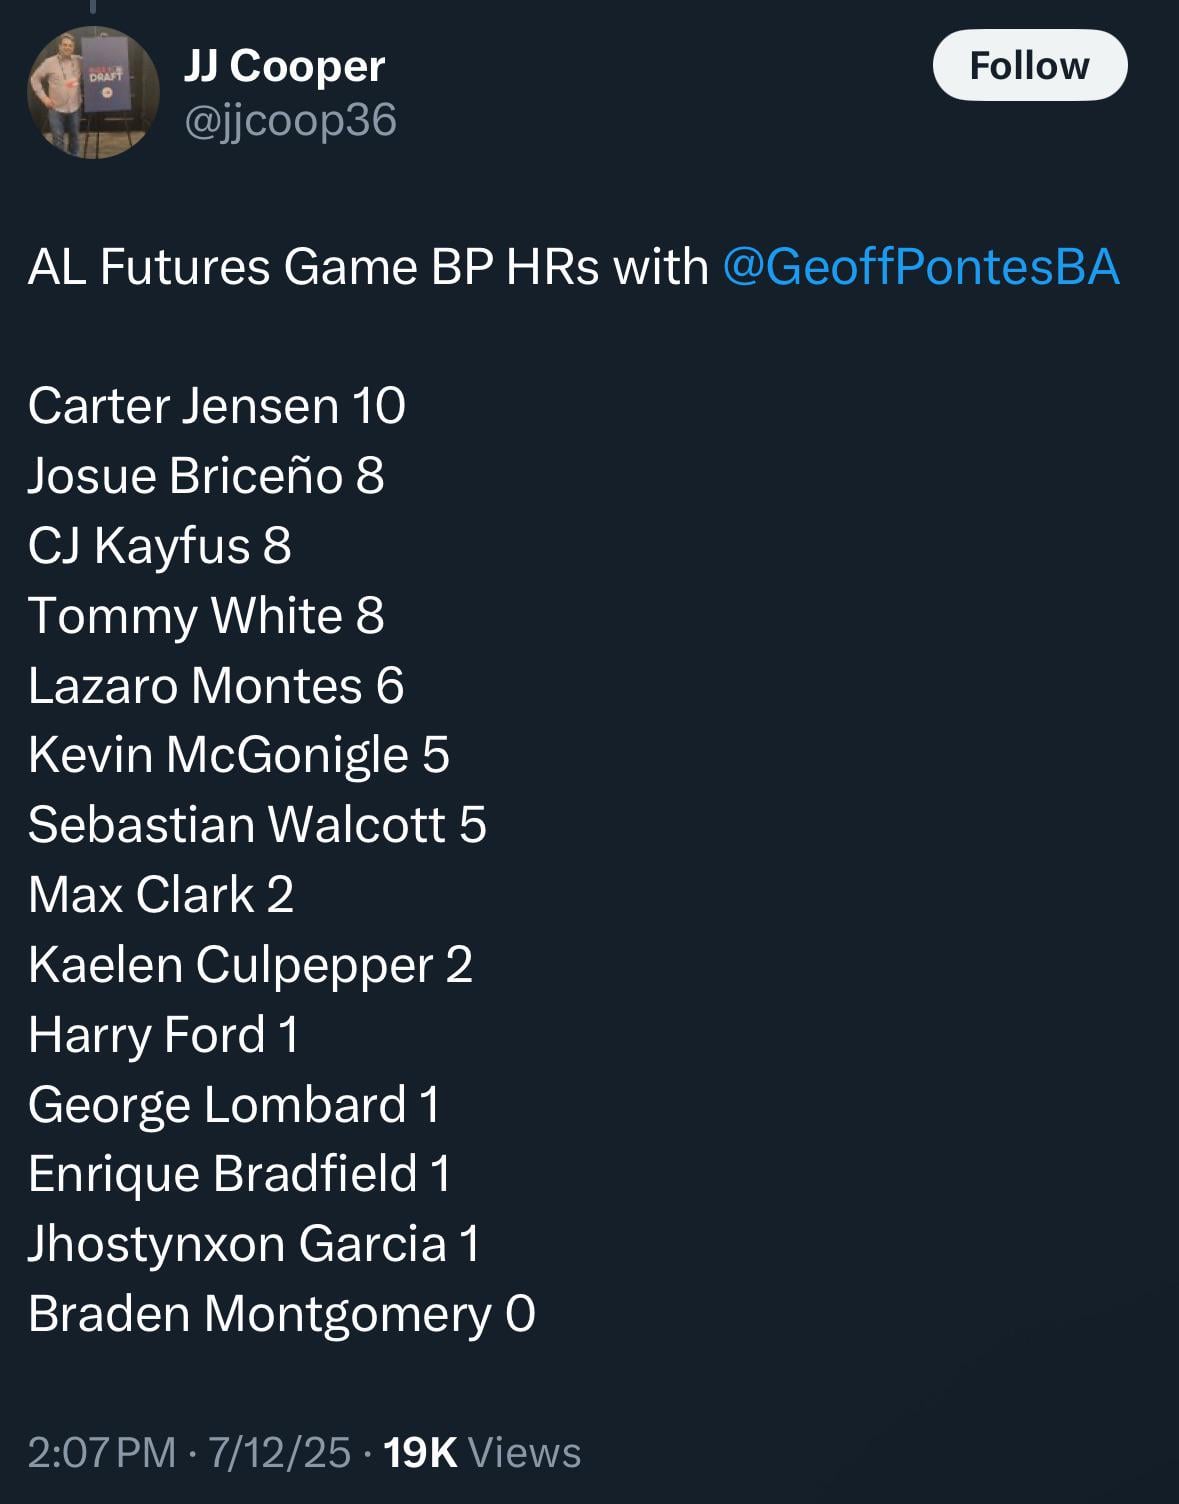Open the @jjcoop36 handle link
The width and height of the screenshot is (1179, 1504).
coord(290,120)
